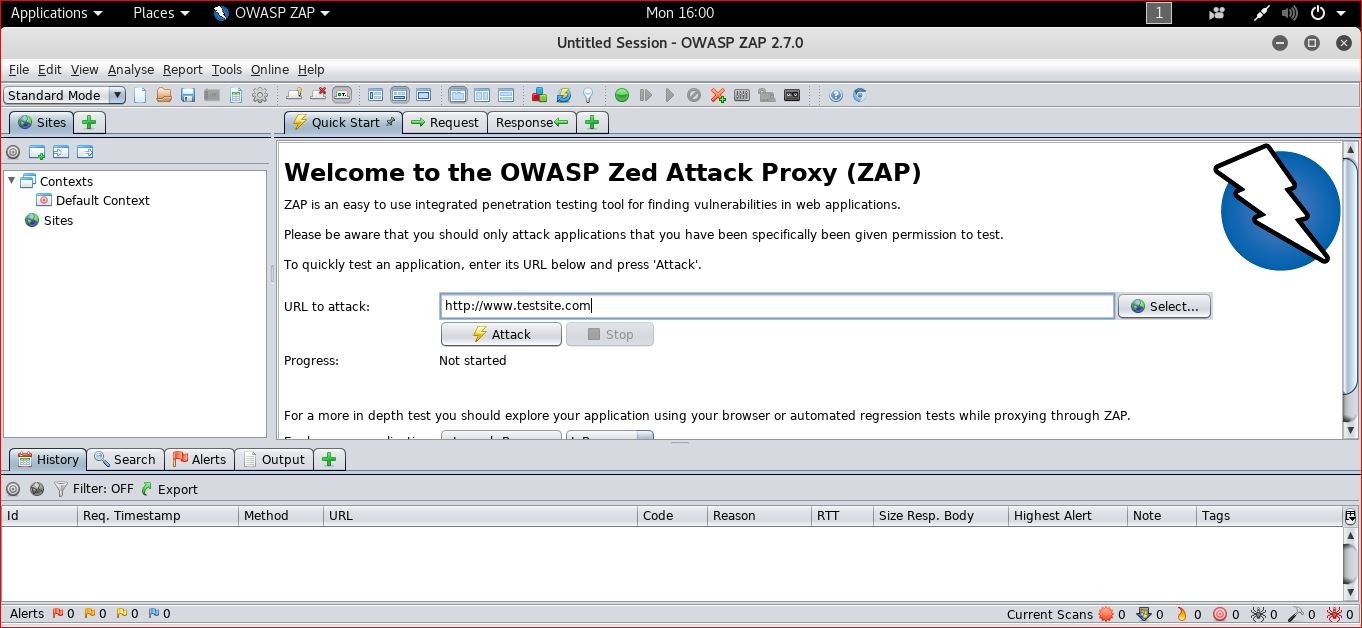1362x628 pixels.
Task: Open Session Properties from the toolbar
Action: point(236,95)
